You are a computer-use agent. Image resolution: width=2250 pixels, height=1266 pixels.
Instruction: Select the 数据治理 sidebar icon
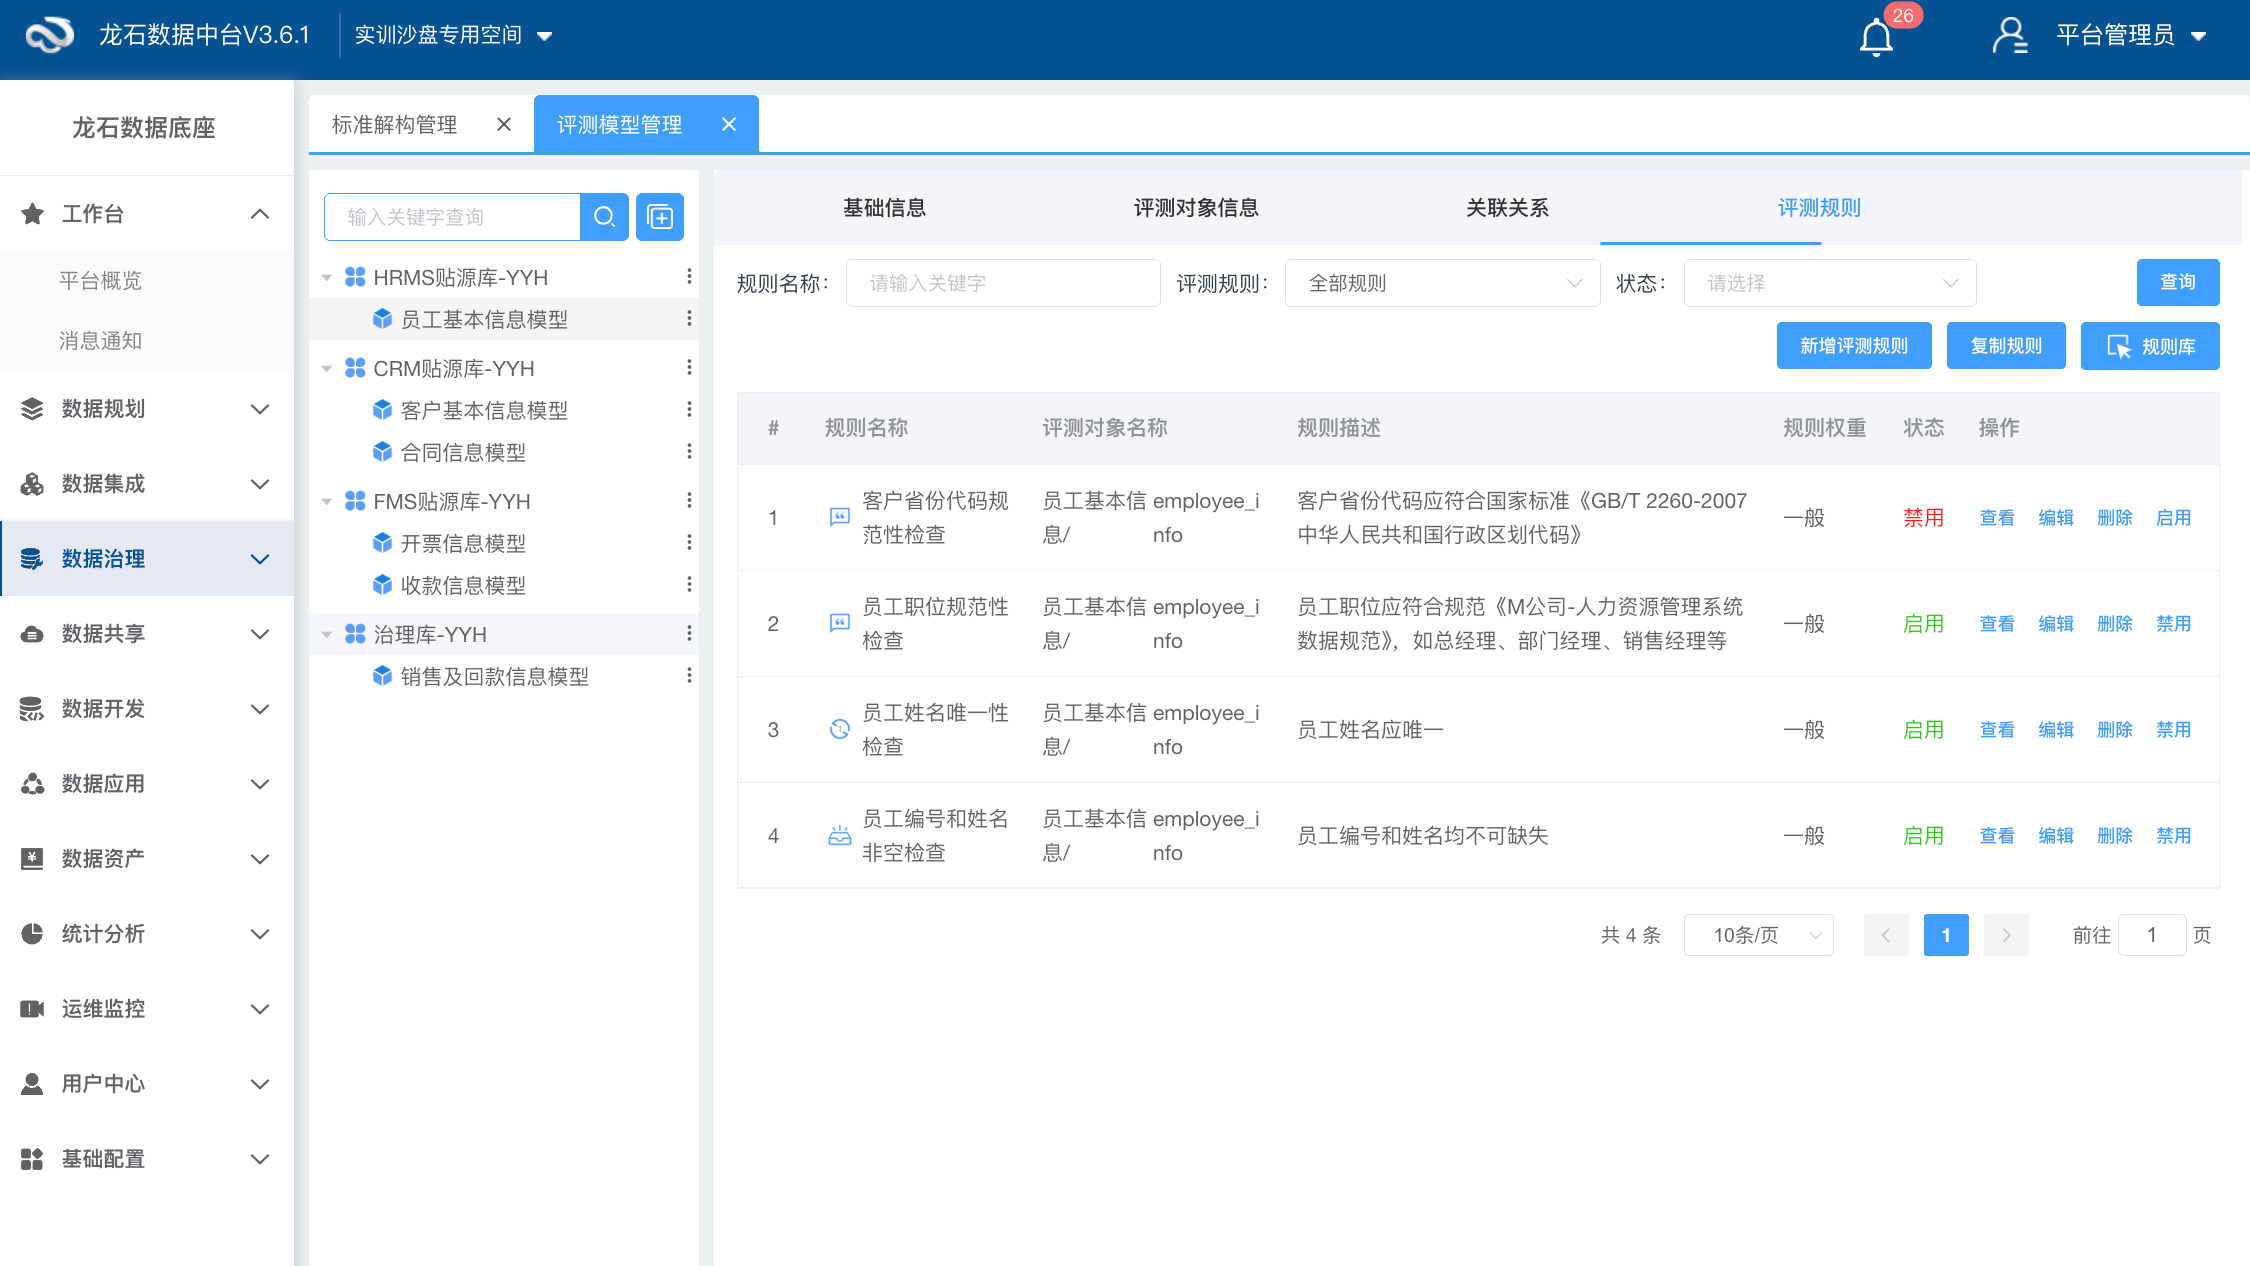(x=31, y=558)
